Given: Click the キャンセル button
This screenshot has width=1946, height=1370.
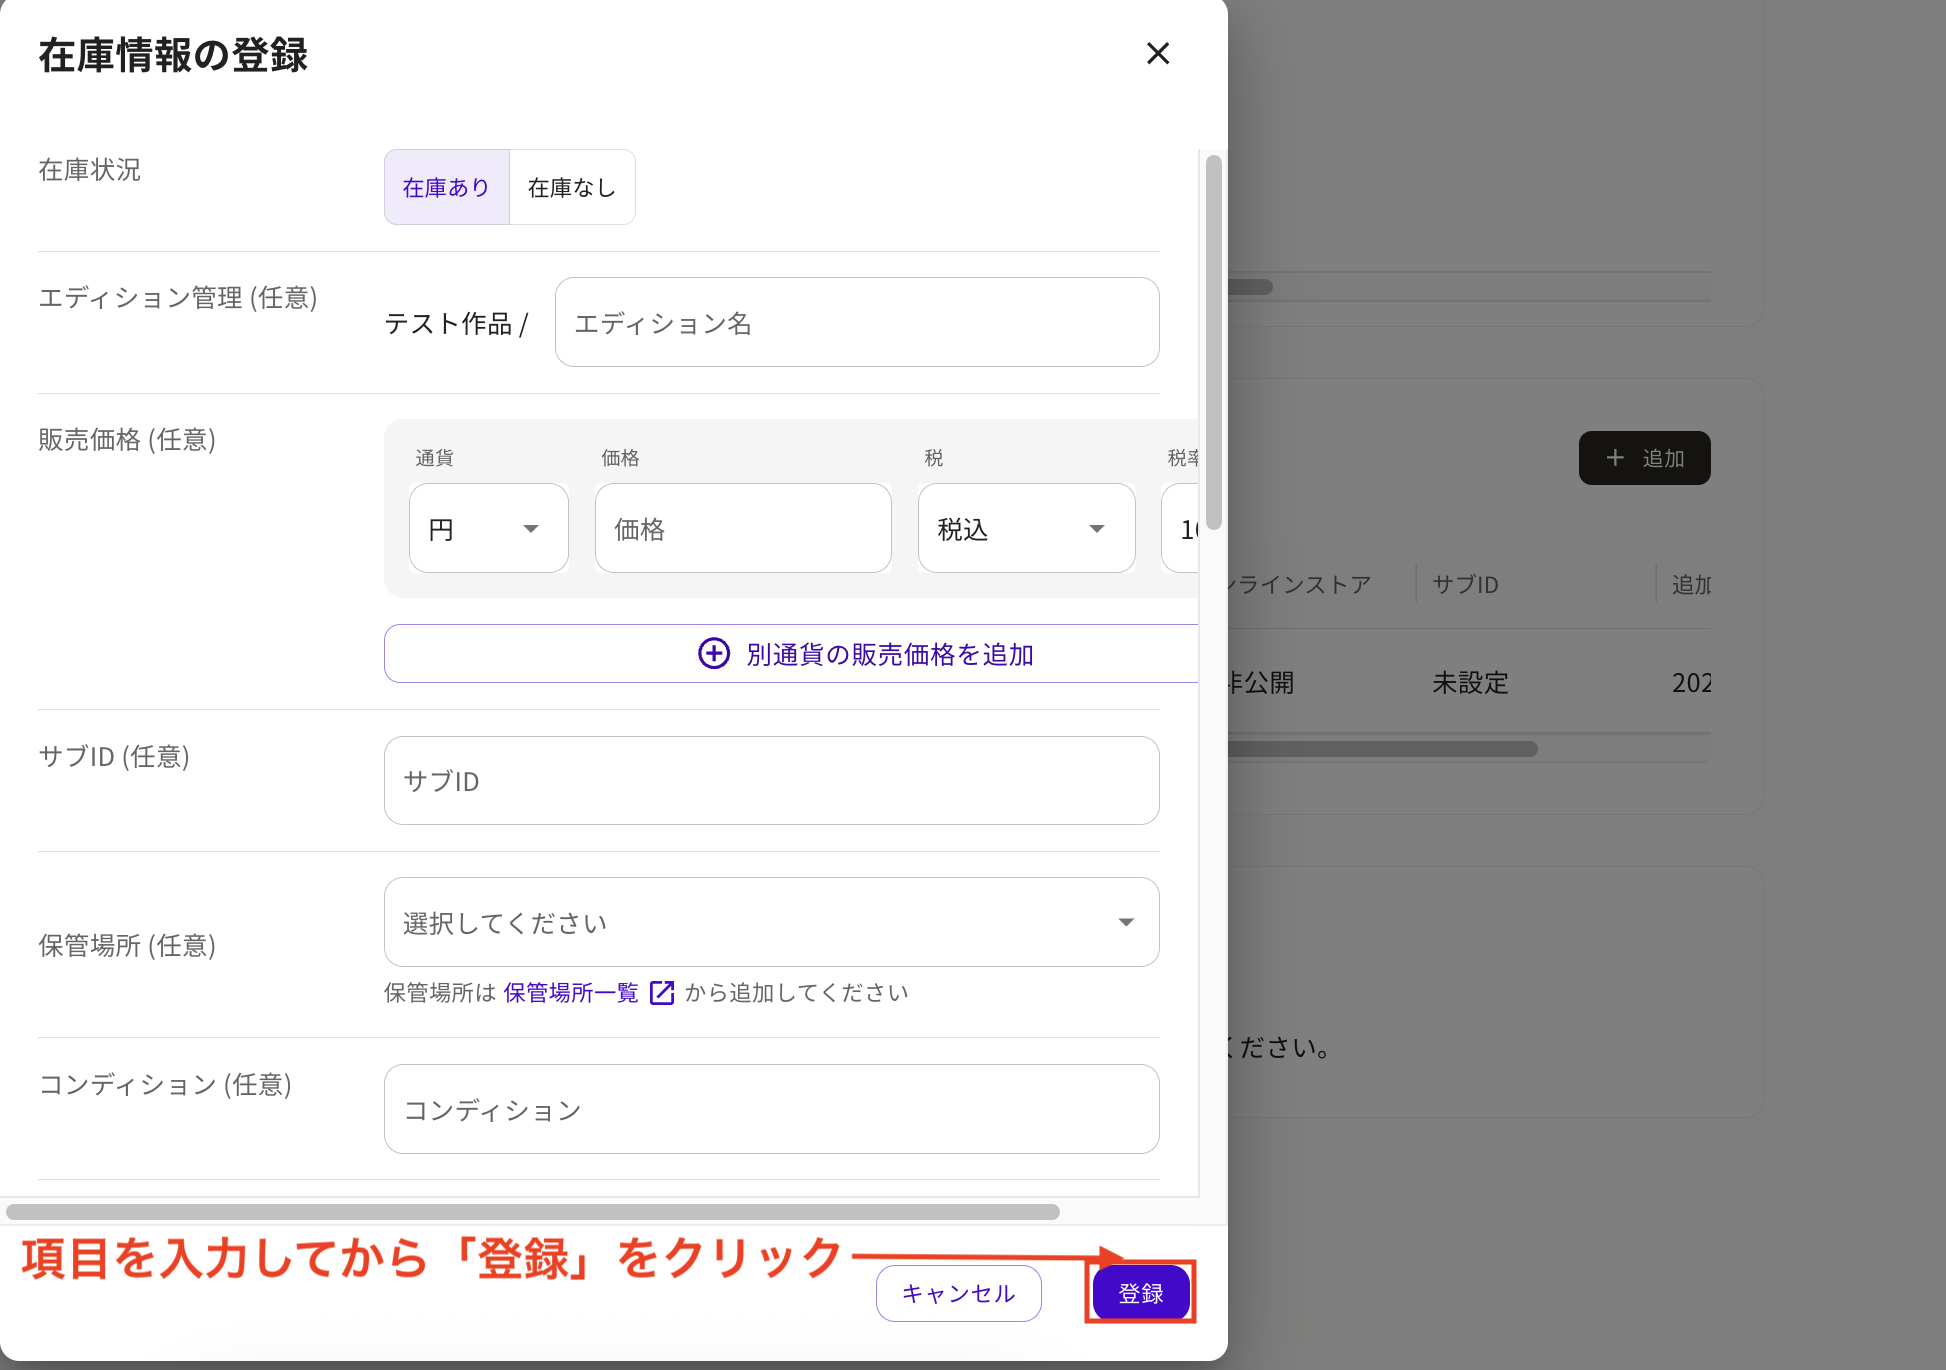Looking at the screenshot, I should (957, 1293).
